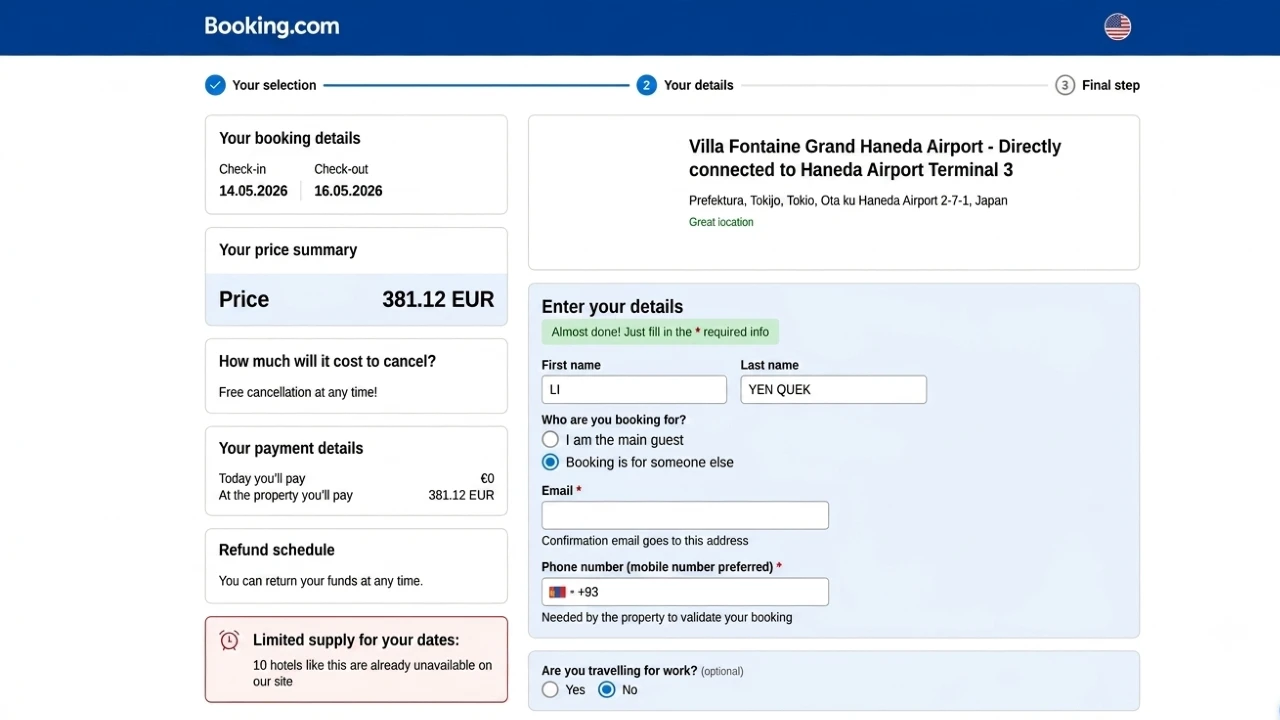Click into the First name field
The height and width of the screenshot is (720, 1280).
[634, 390]
